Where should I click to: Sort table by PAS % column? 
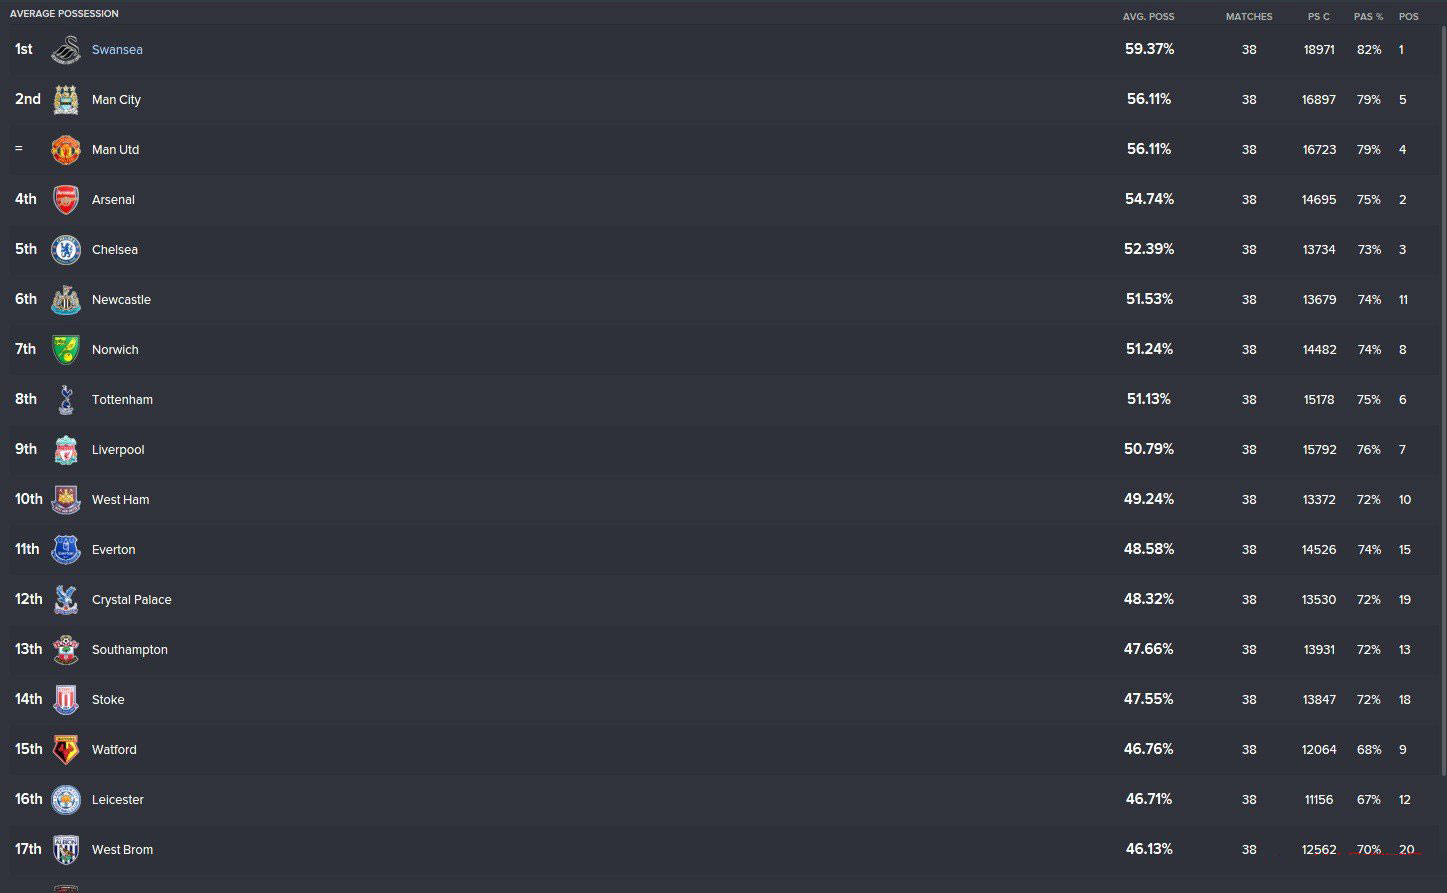click(1369, 17)
